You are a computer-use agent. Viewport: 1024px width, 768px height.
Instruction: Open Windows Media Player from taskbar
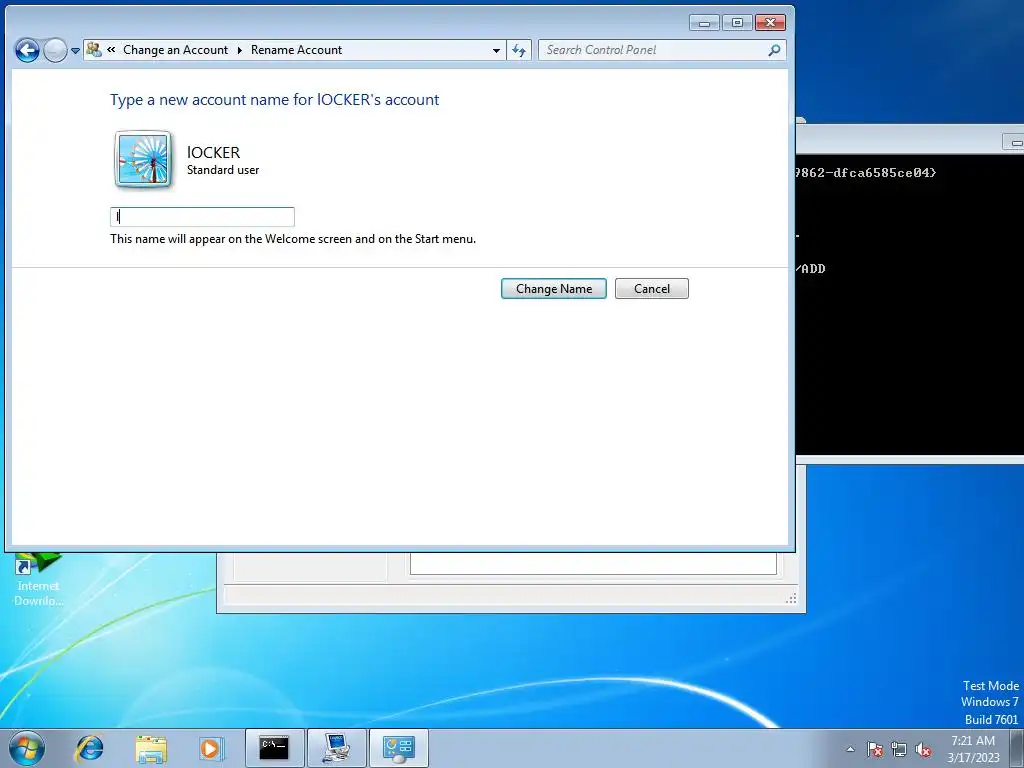coord(211,748)
